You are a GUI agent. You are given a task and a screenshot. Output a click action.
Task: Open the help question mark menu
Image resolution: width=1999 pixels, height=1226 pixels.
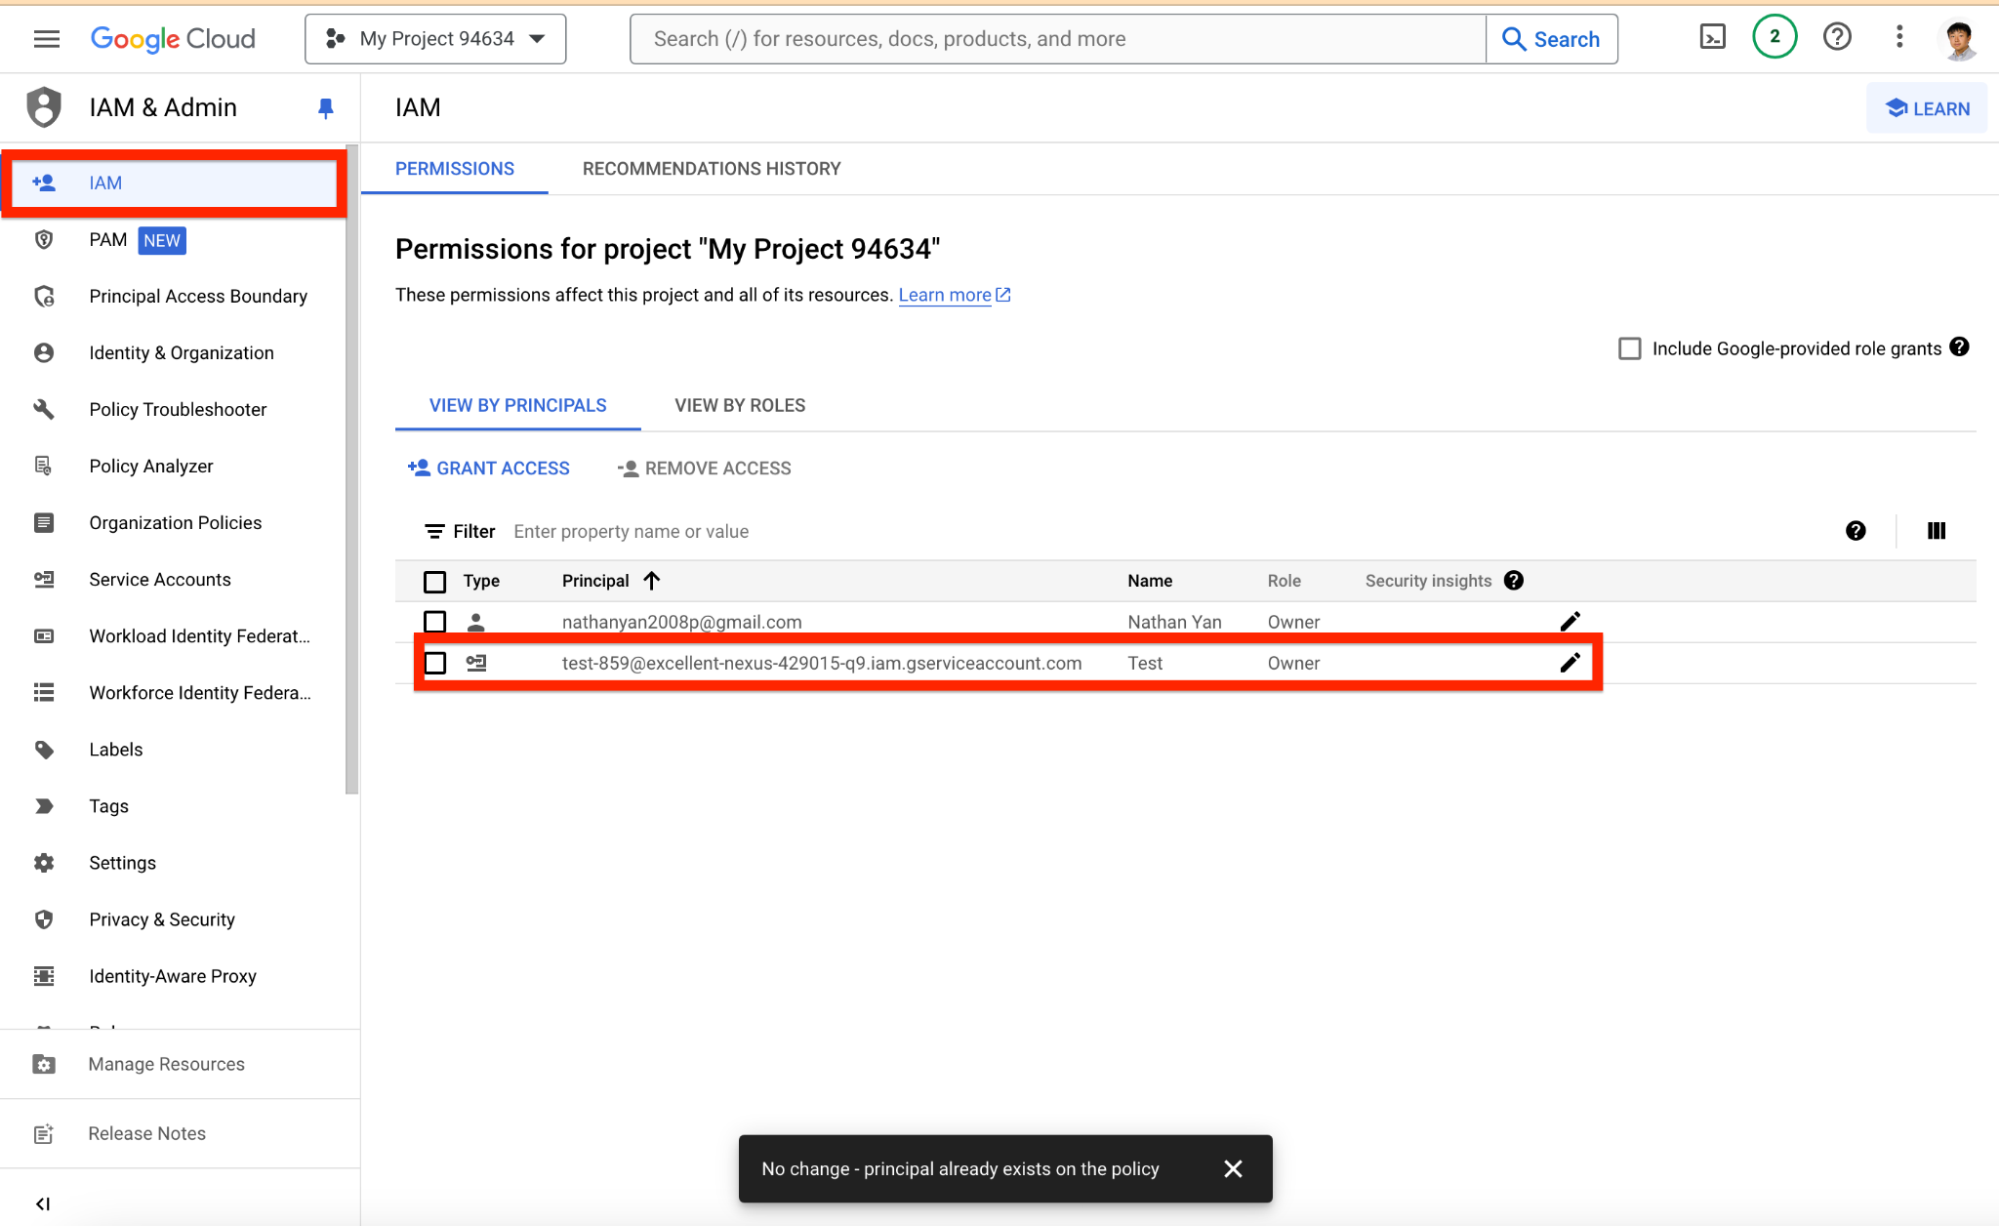pos(1836,38)
